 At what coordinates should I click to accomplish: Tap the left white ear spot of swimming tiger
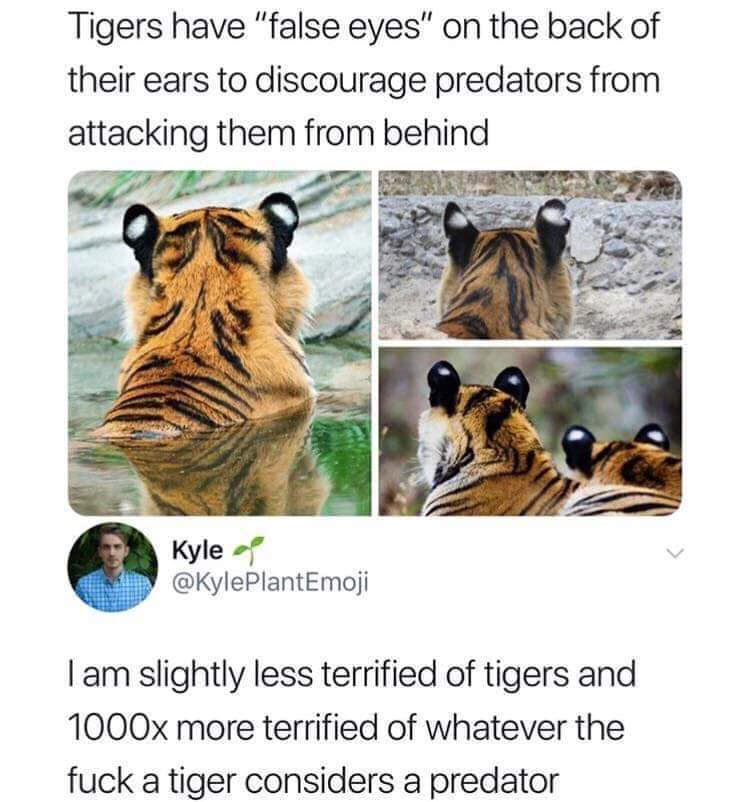(137, 227)
